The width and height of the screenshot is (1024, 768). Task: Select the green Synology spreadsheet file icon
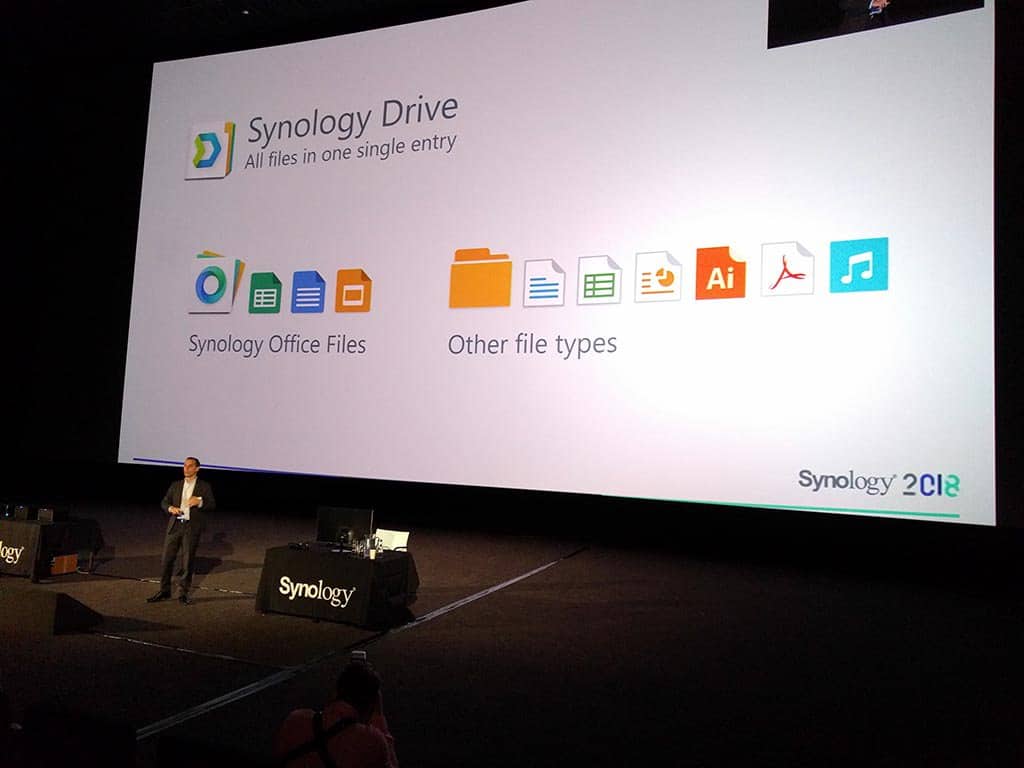pos(264,293)
